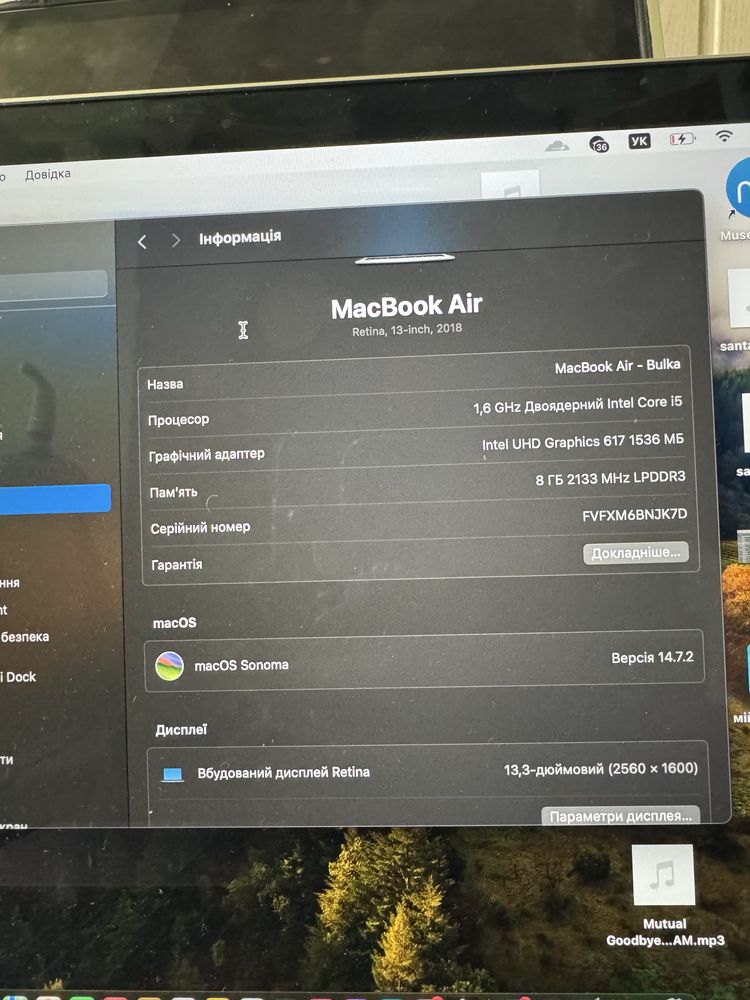
Task: Click the Пам'ять row label
Action: click(x=173, y=492)
